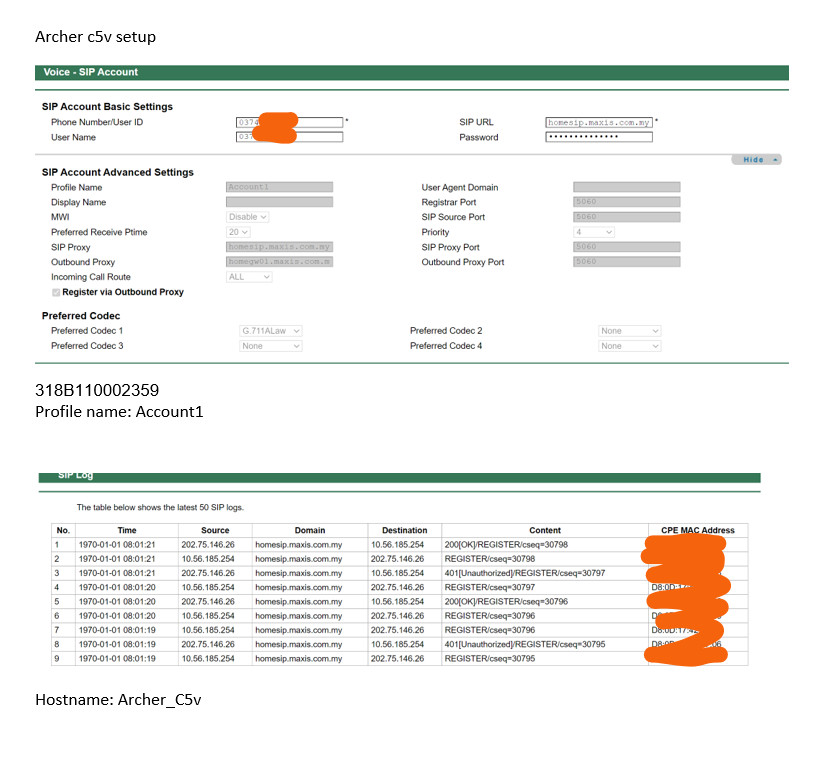Image resolution: width=834 pixels, height=758 pixels.
Task: Click text 'Hostname: Archer_C5v'
Action: pyautogui.click(x=118, y=699)
